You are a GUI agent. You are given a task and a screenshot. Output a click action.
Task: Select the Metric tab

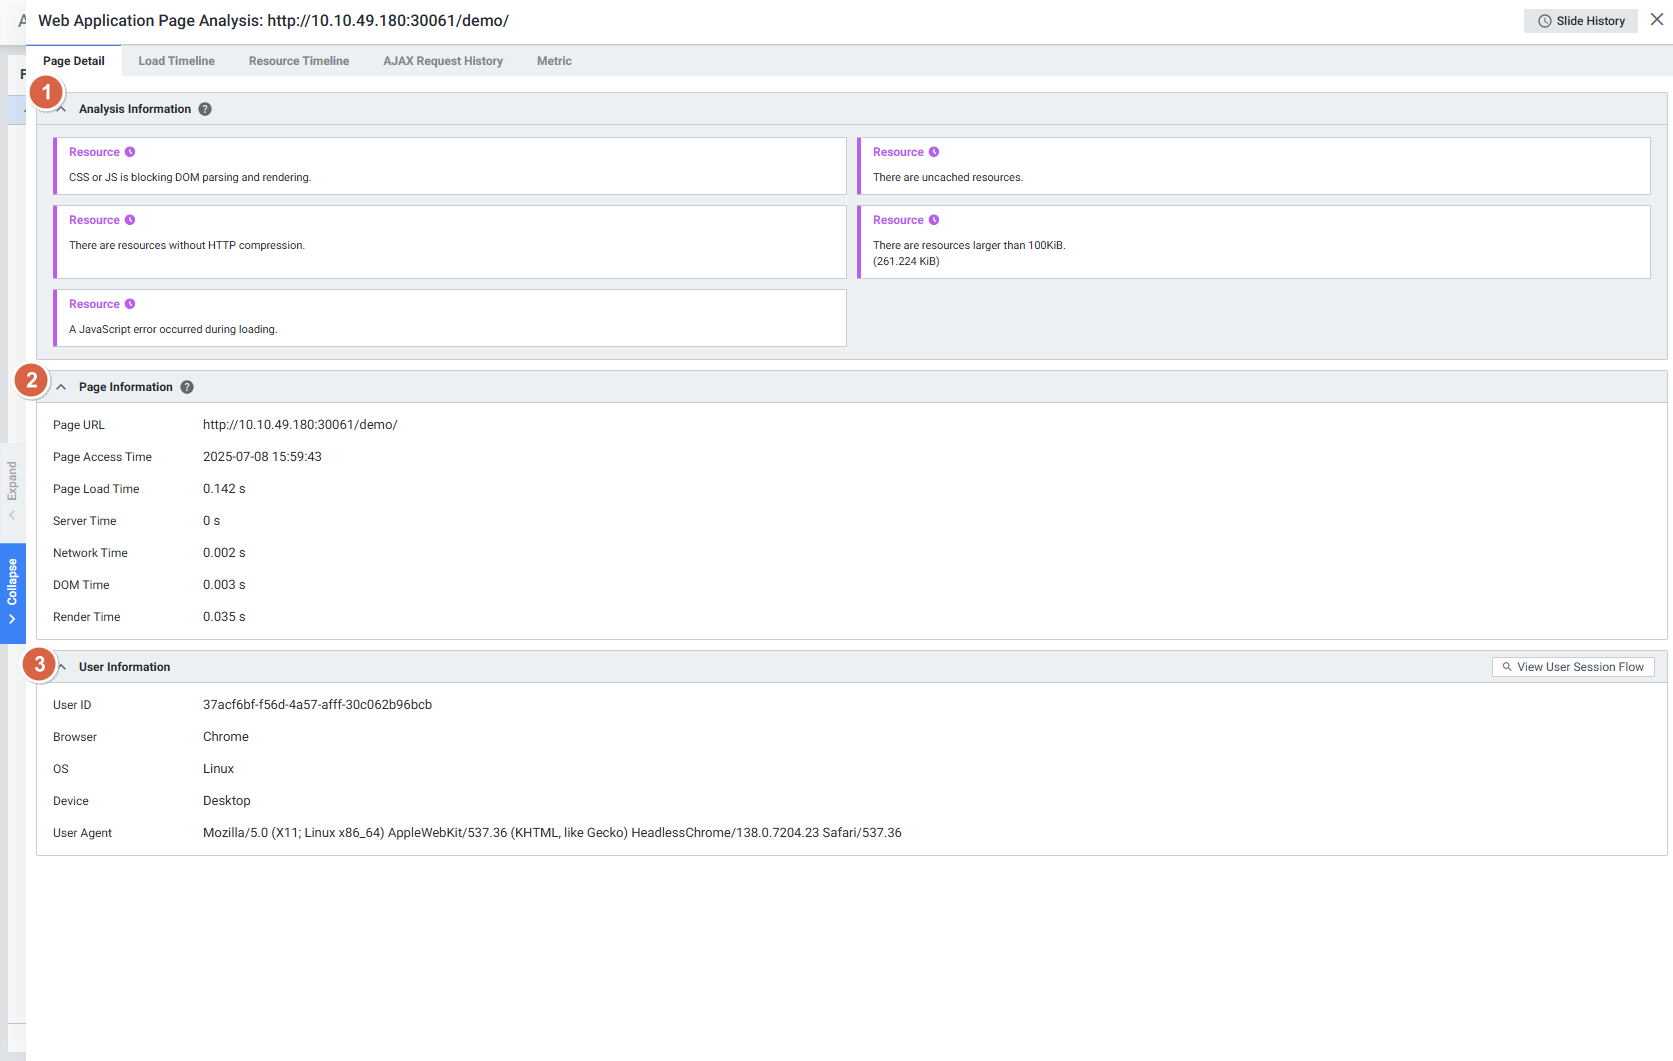554,61
